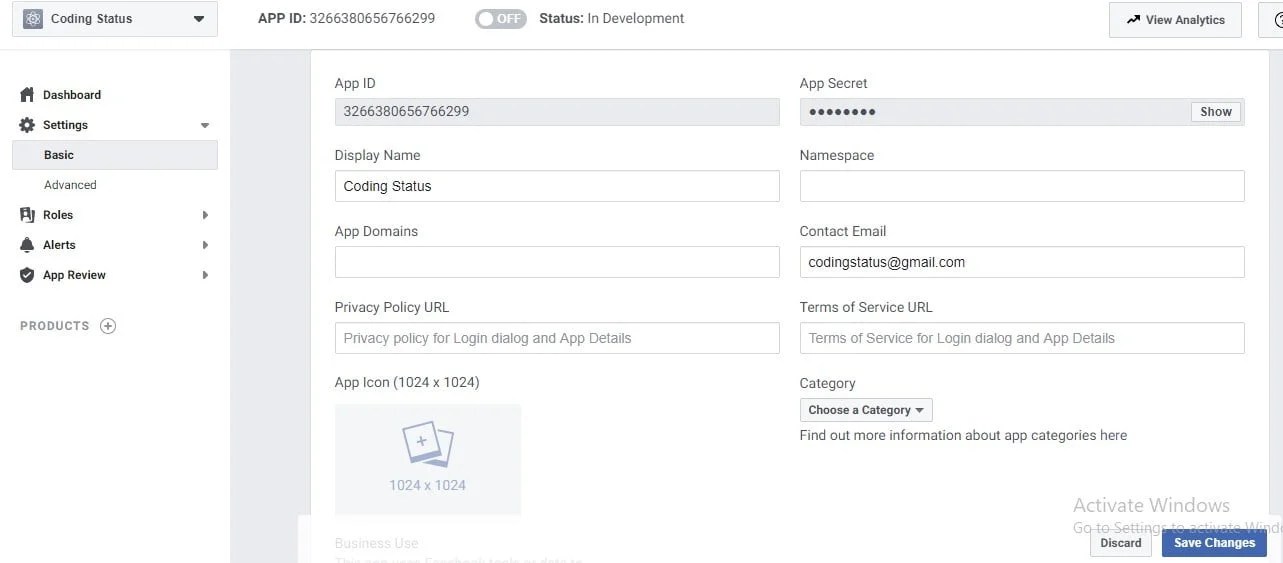Click the App Review menu label
This screenshot has height=563, width=1283.
[74, 275]
